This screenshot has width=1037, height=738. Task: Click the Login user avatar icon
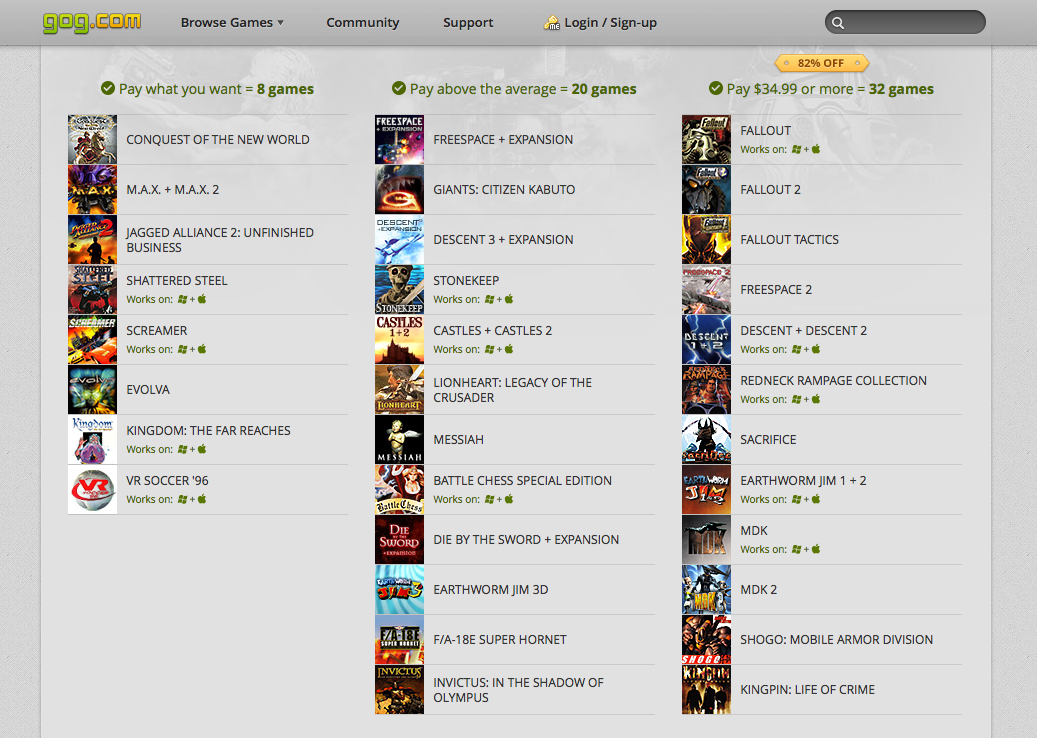pos(552,23)
